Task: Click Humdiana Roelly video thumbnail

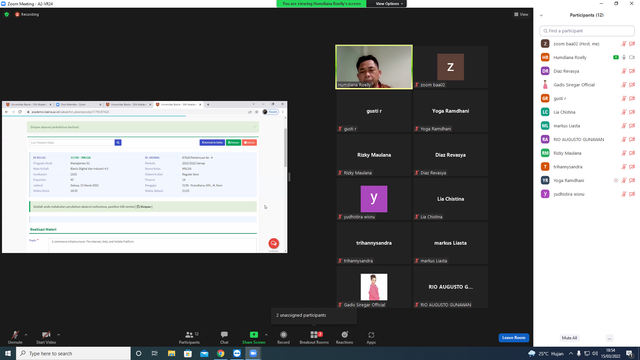Action: coord(374,67)
